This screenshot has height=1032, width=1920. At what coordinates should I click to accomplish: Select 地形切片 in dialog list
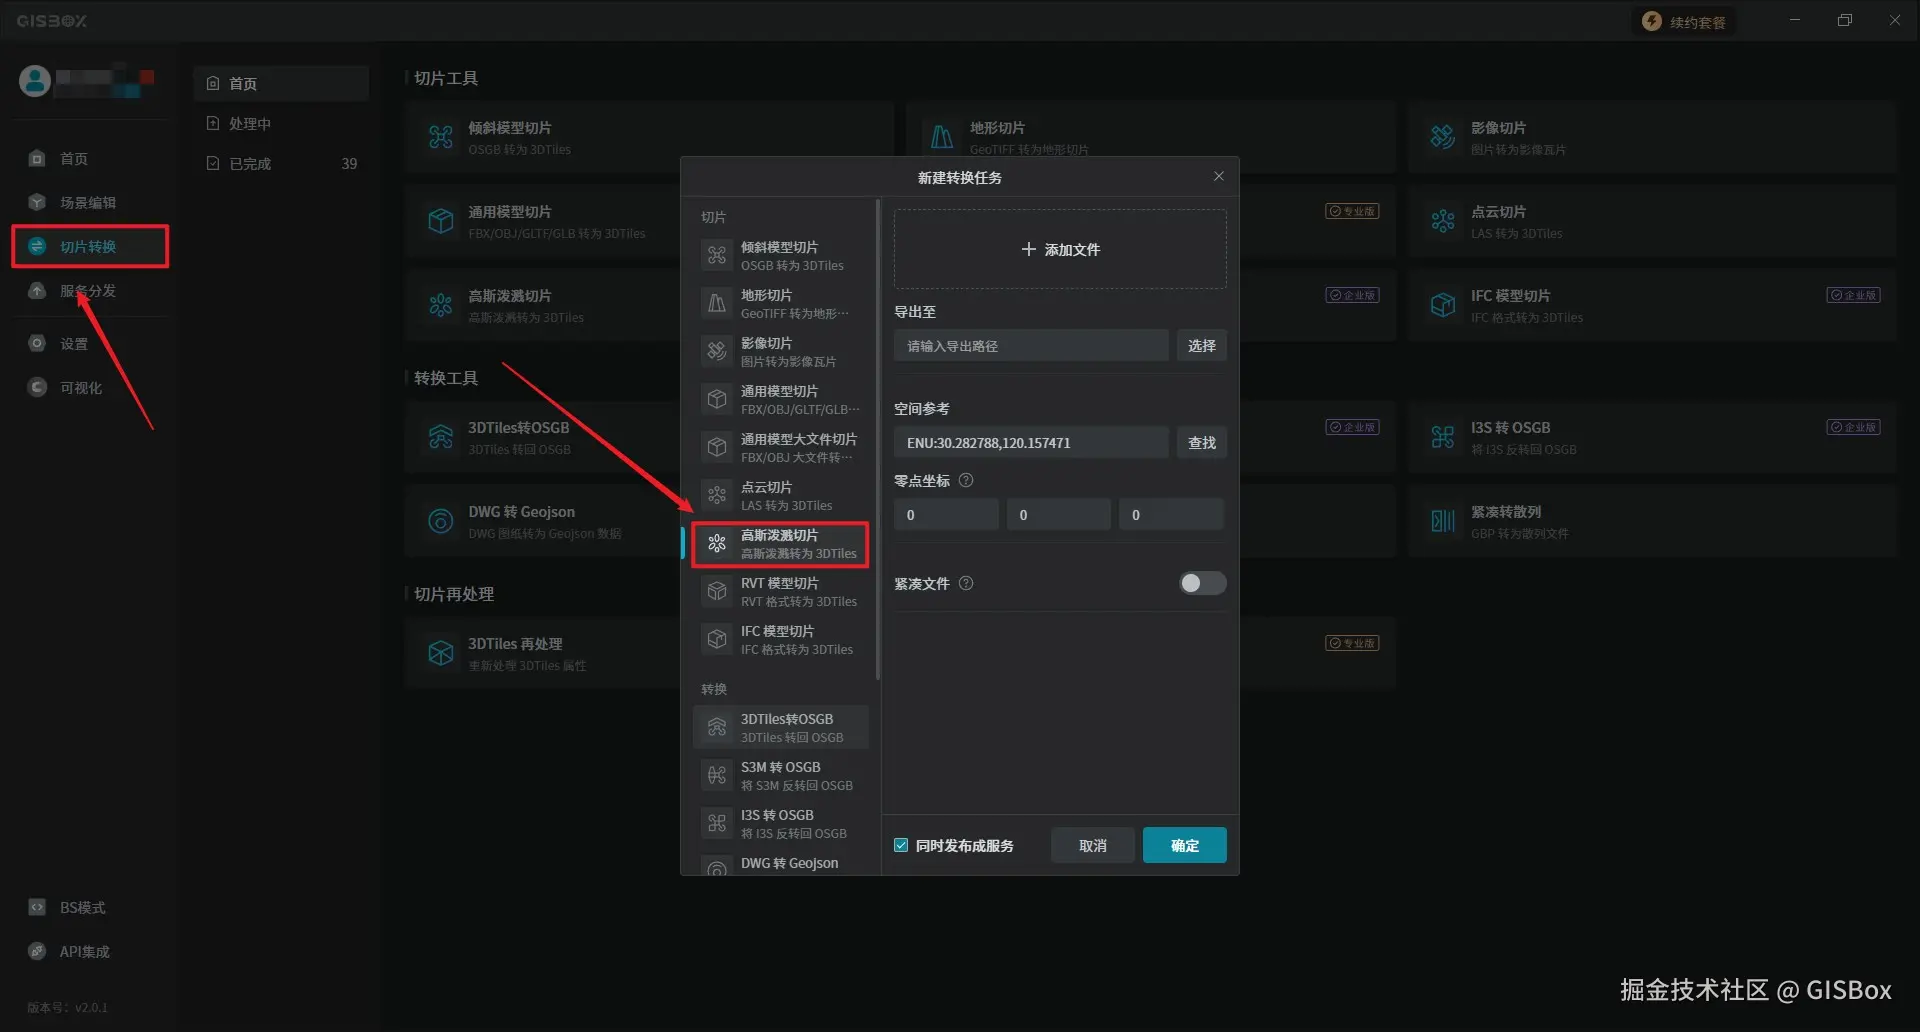tap(780, 304)
